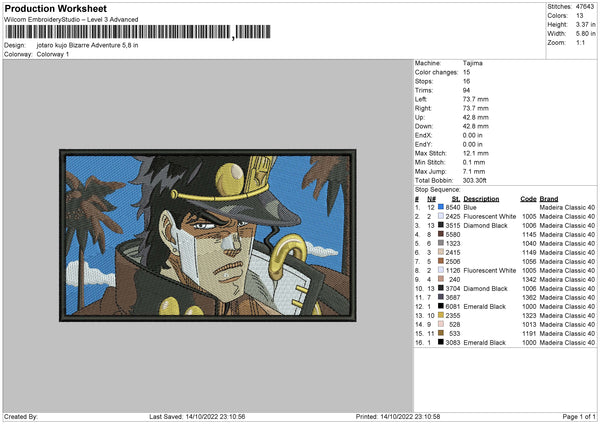Click the brown swatch beside stitch count 5580
The width and height of the screenshot is (600, 424).
[441, 234]
